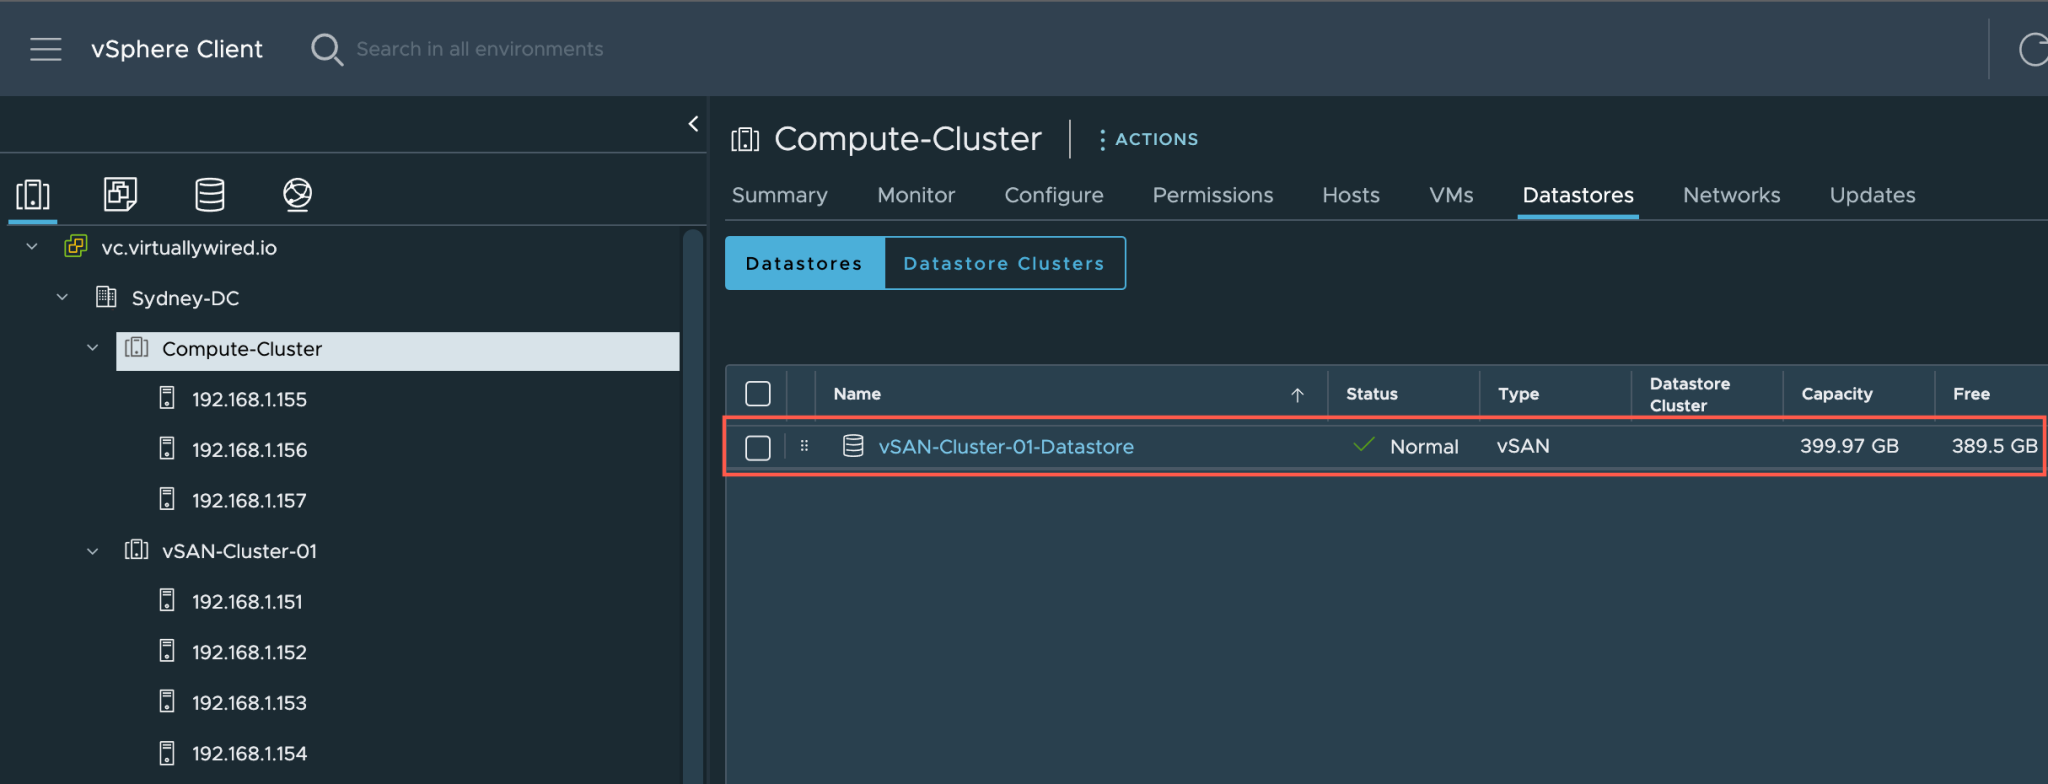Viewport: 2048px width, 784px height.
Task: Click the 399.97 GB capacity cell
Action: tap(1849, 446)
